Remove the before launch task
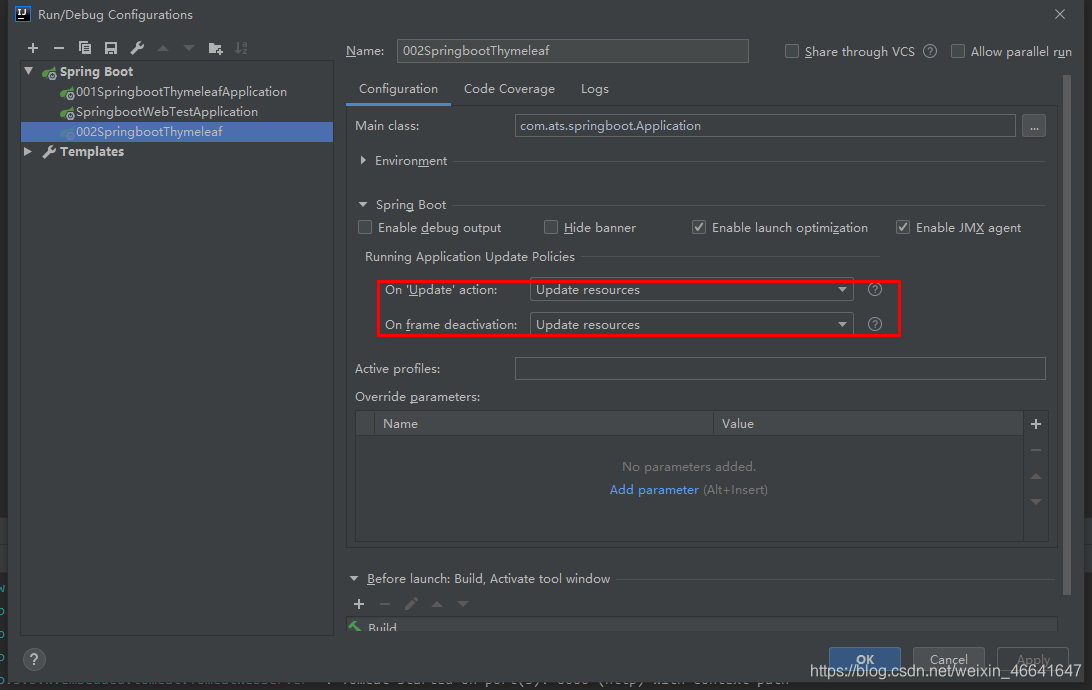This screenshot has height=690, width=1092. (x=384, y=604)
